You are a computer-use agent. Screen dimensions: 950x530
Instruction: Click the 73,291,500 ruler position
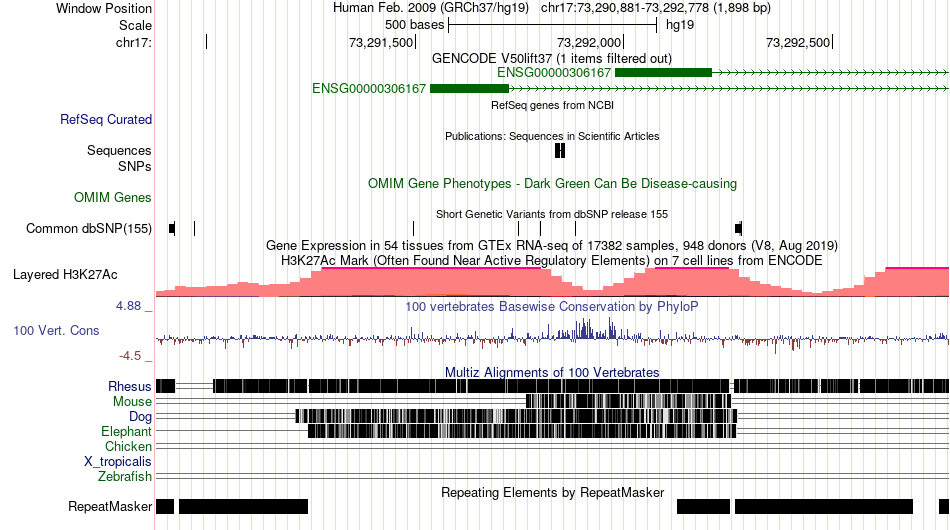click(x=380, y=42)
